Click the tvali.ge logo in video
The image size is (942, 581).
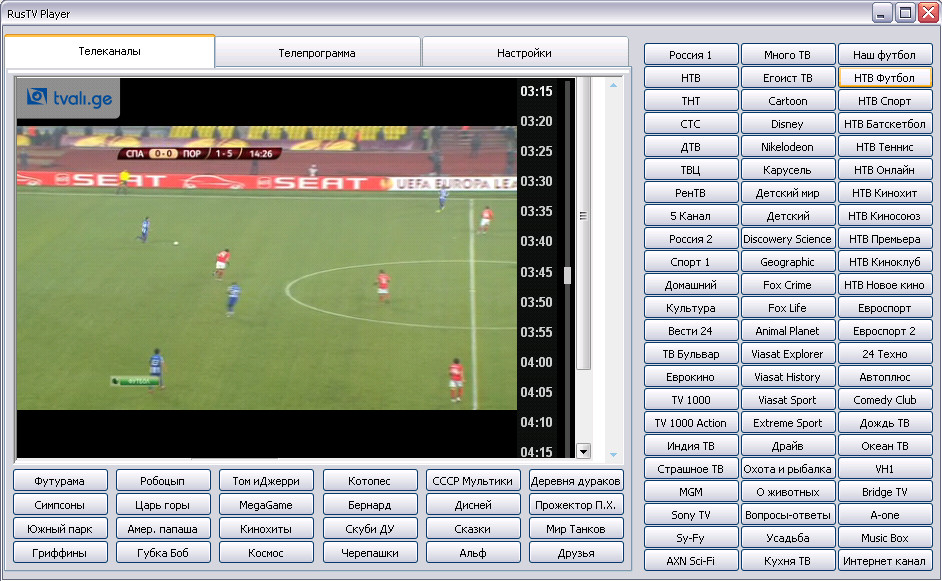tap(67, 97)
